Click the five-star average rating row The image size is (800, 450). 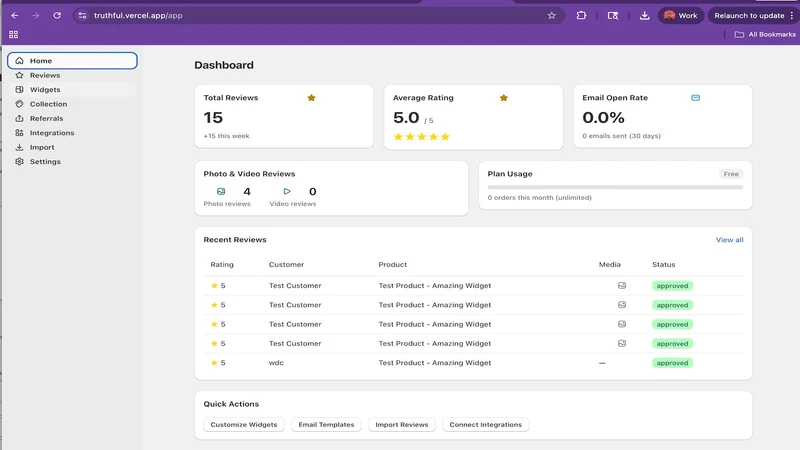point(421,137)
